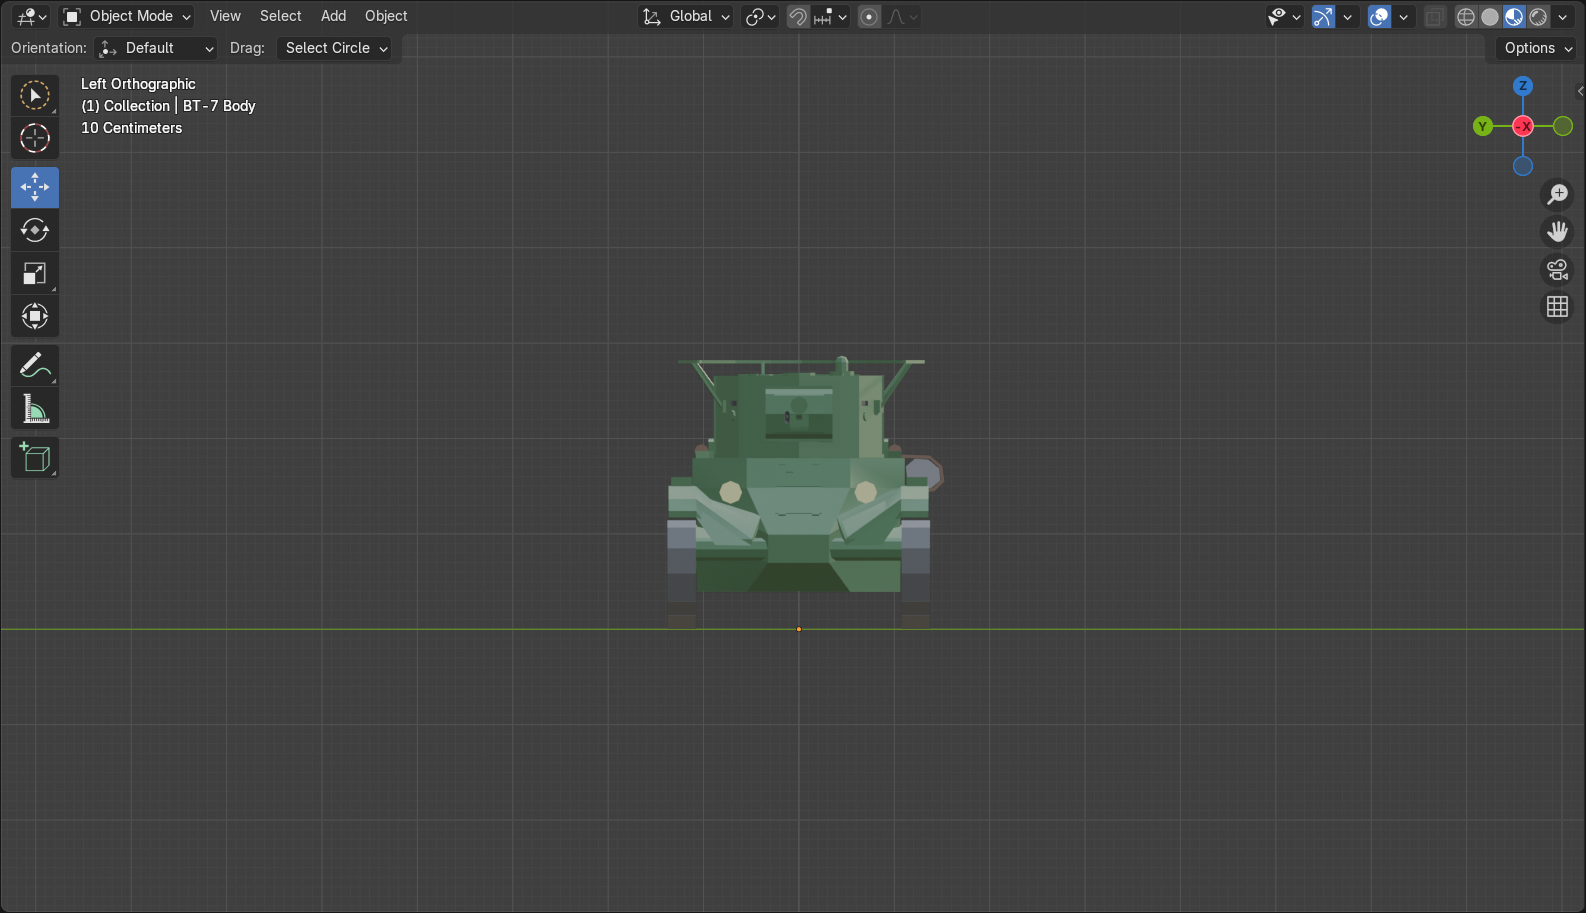The width and height of the screenshot is (1586, 913).
Task: Click the origin point under the tank
Action: tap(799, 629)
